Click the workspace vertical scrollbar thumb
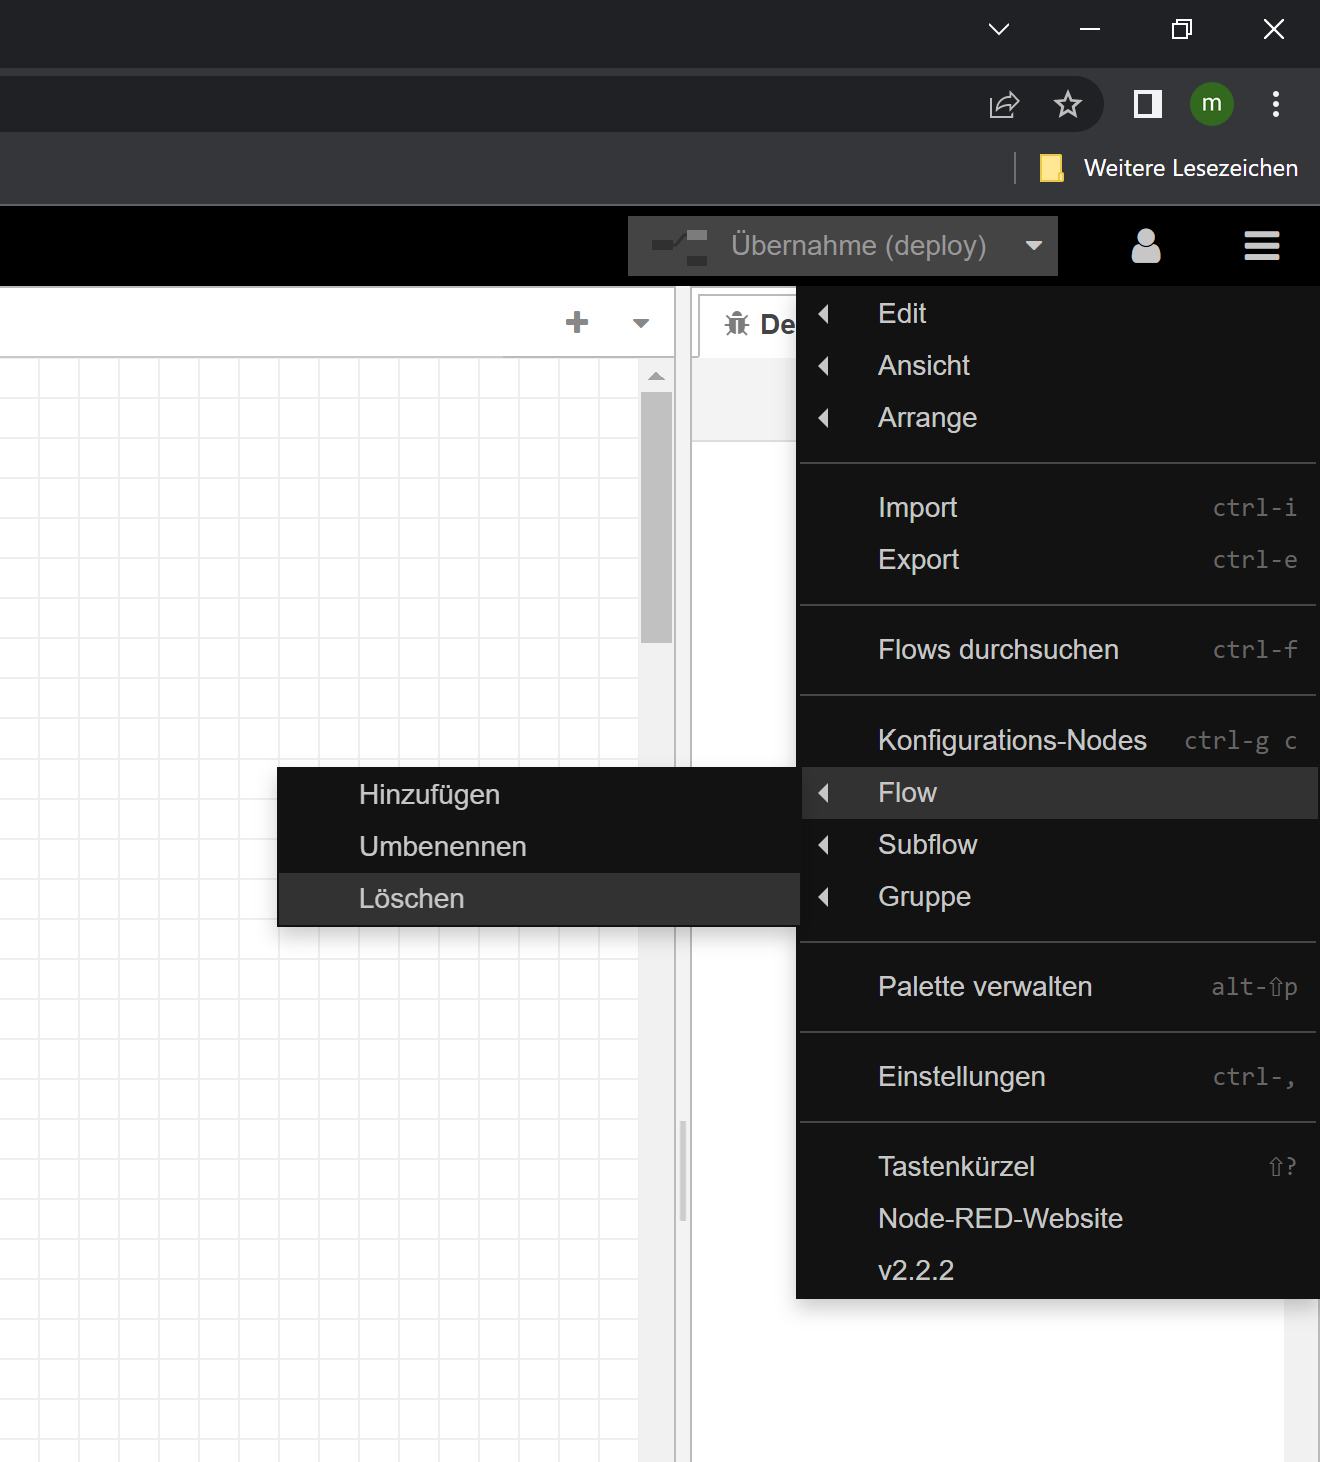 click(x=656, y=517)
